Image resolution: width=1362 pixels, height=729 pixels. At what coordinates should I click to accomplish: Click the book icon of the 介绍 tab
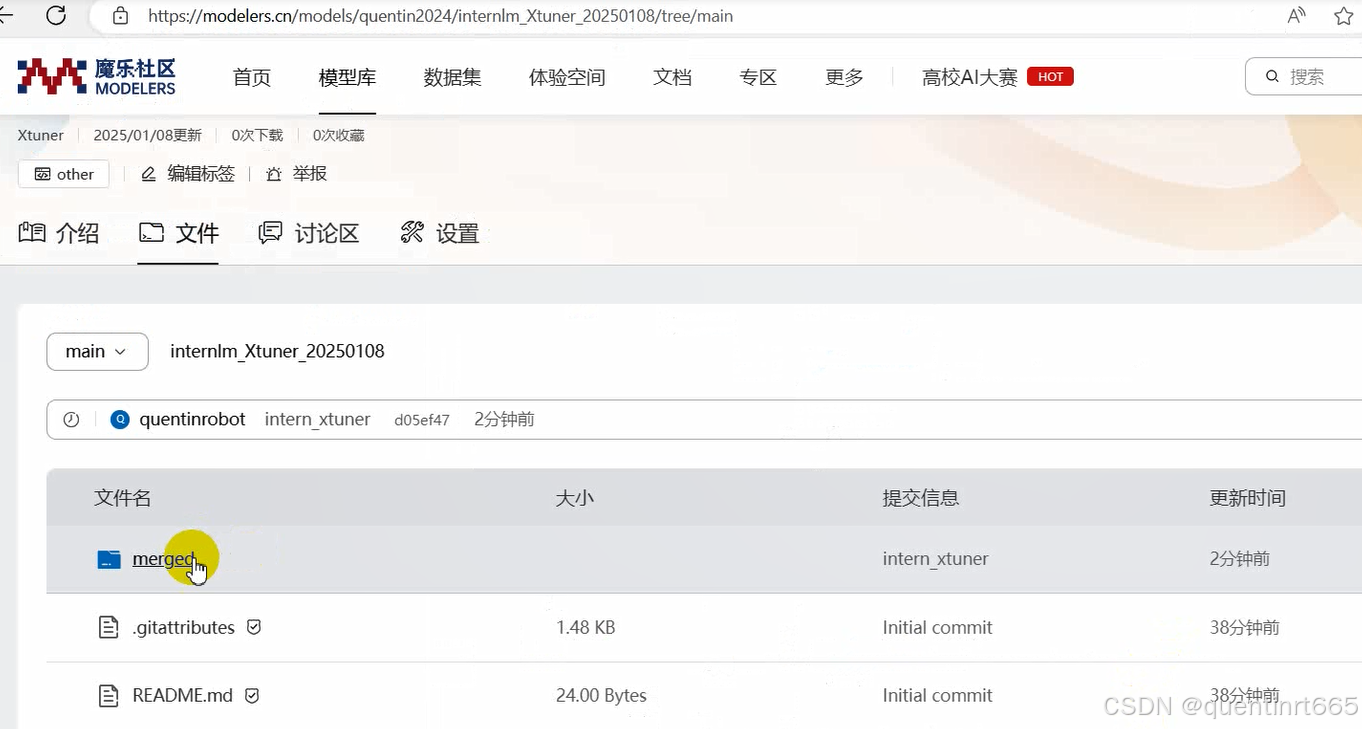(32, 233)
